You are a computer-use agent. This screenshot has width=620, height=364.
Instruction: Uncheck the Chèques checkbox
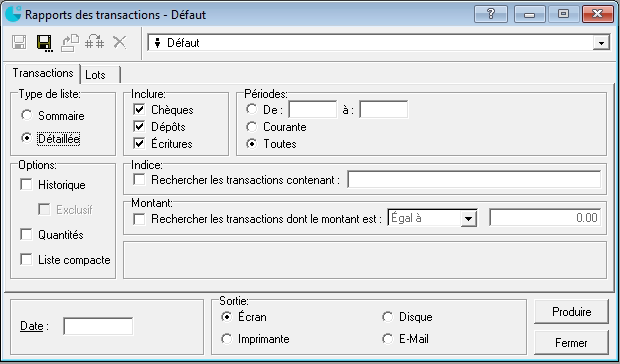pyautogui.click(x=139, y=109)
